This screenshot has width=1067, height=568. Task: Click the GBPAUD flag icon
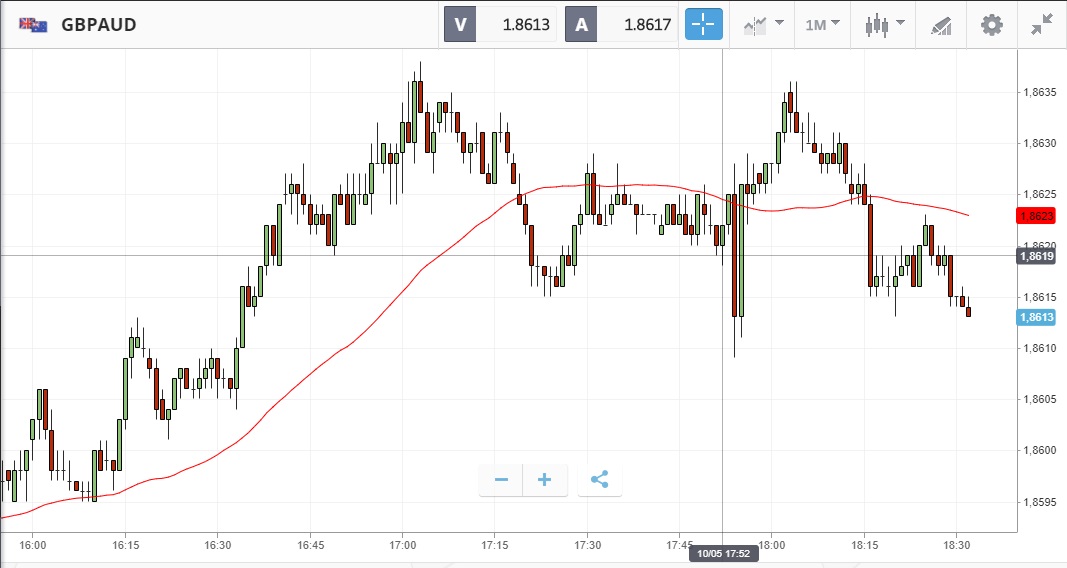33,25
